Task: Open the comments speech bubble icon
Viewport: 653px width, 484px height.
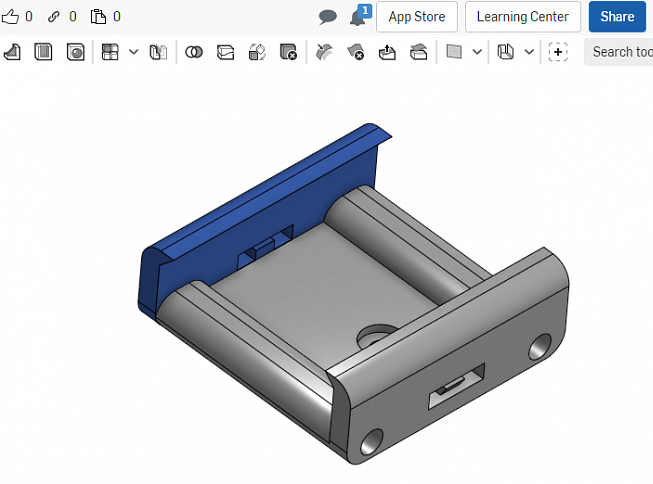Action: click(327, 17)
